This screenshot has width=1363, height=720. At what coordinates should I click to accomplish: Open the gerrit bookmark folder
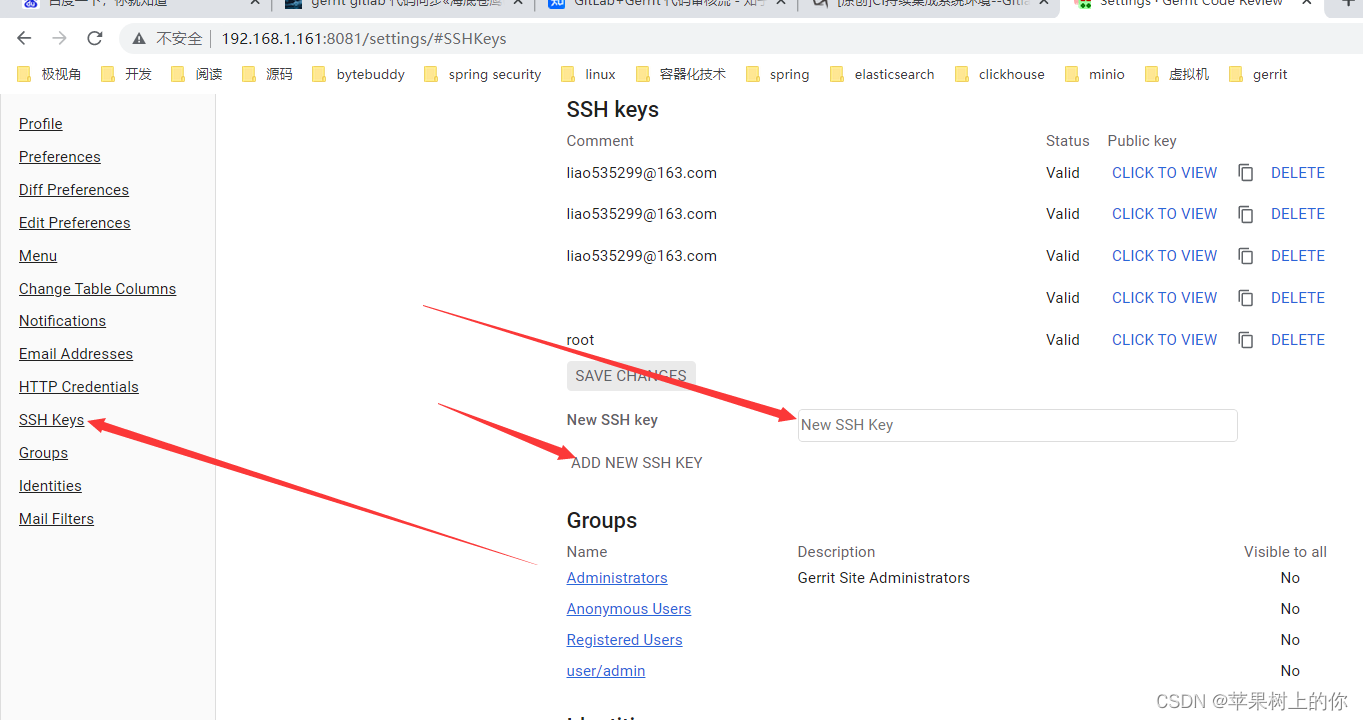point(1258,74)
